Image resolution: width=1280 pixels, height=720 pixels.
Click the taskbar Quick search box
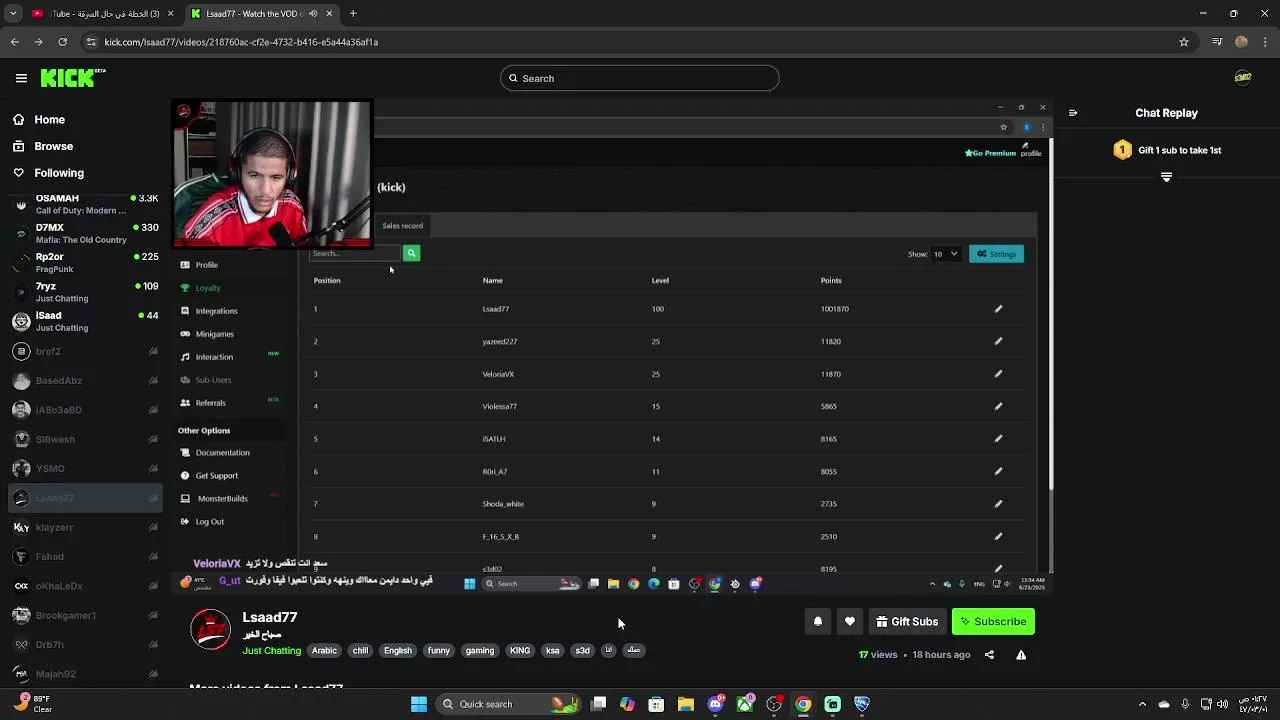[x=510, y=704]
